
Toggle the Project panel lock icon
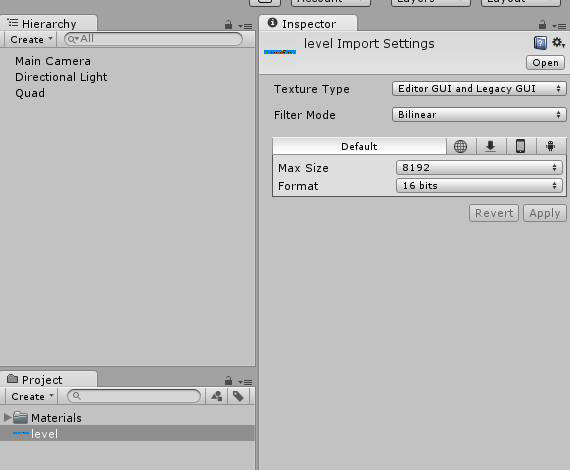tap(228, 381)
